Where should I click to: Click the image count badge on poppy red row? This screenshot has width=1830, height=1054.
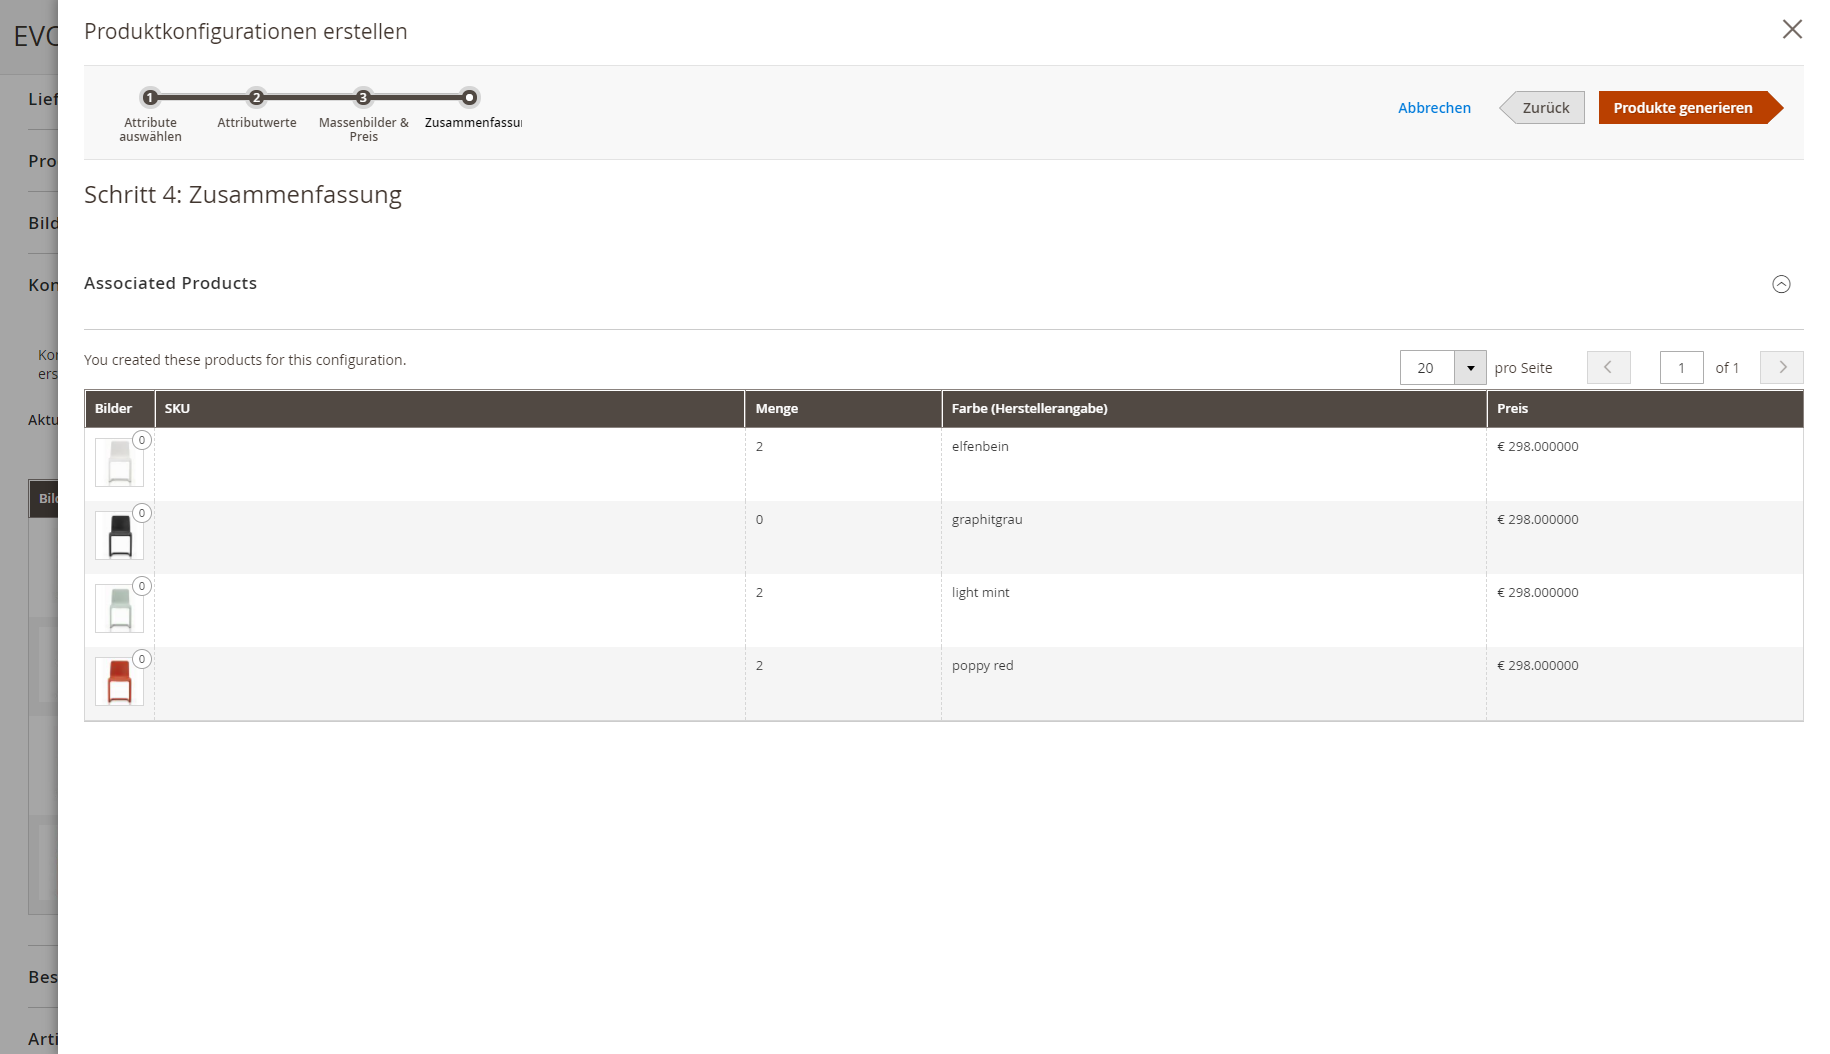pos(141,659)
